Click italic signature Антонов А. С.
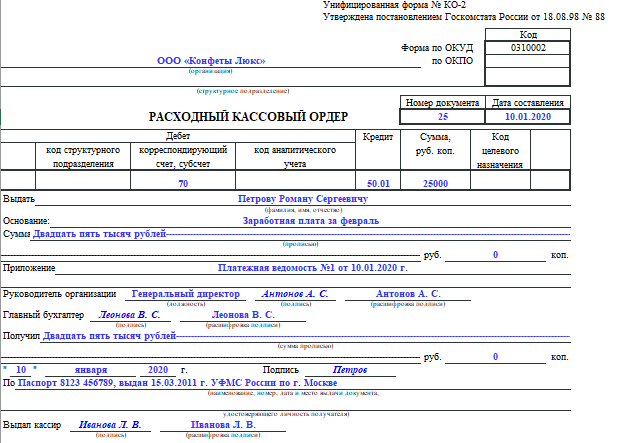This screenshot has width=619, height=443. (294, 294)
